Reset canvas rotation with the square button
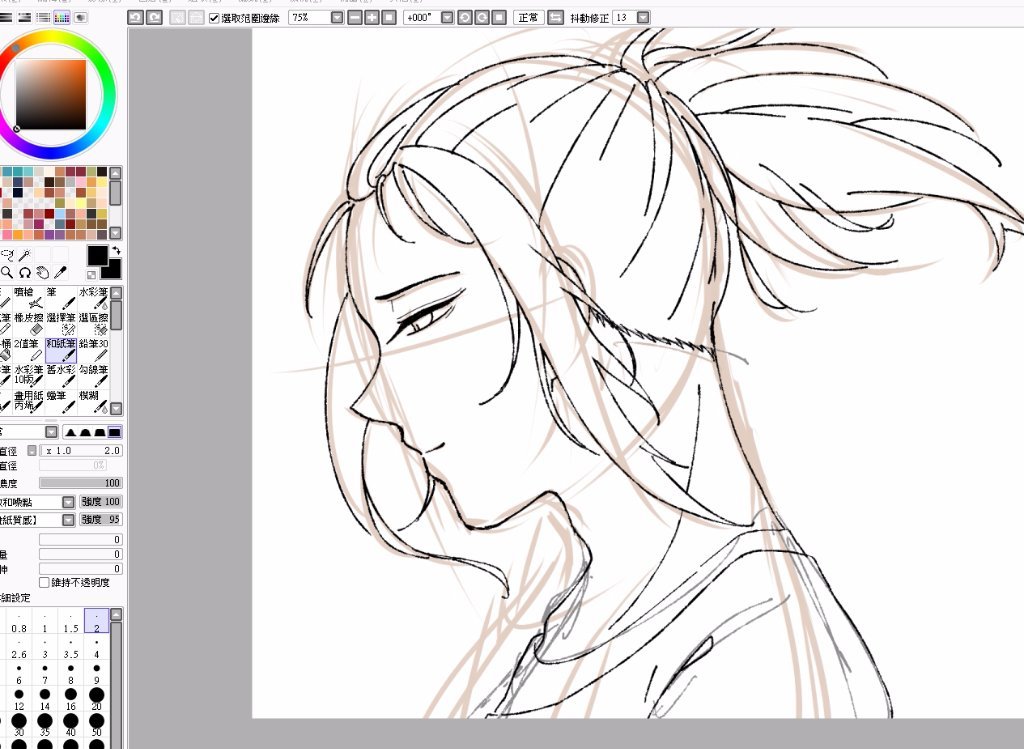 coord(498,18)
